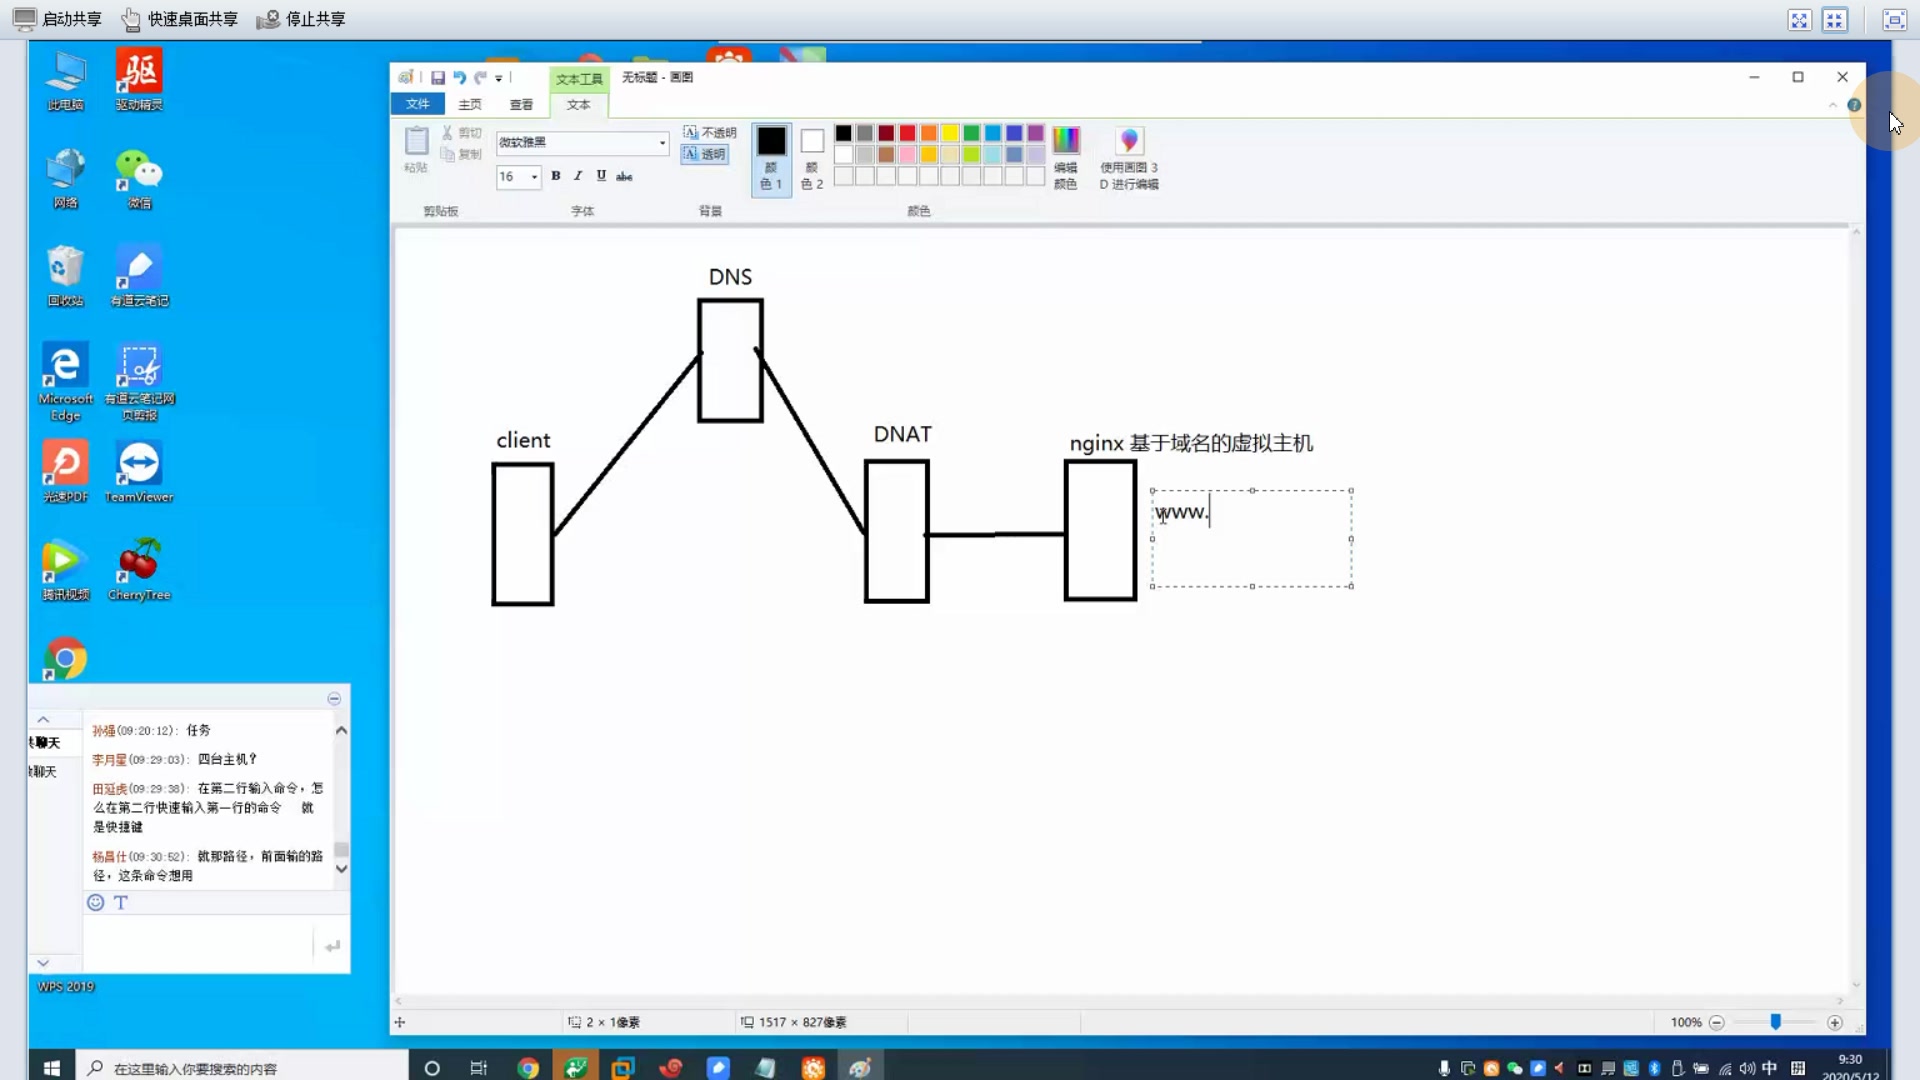This screenshot has width=1920, height=1080.
Task: Toggle bold text formatting
Action: coord(556,176)
